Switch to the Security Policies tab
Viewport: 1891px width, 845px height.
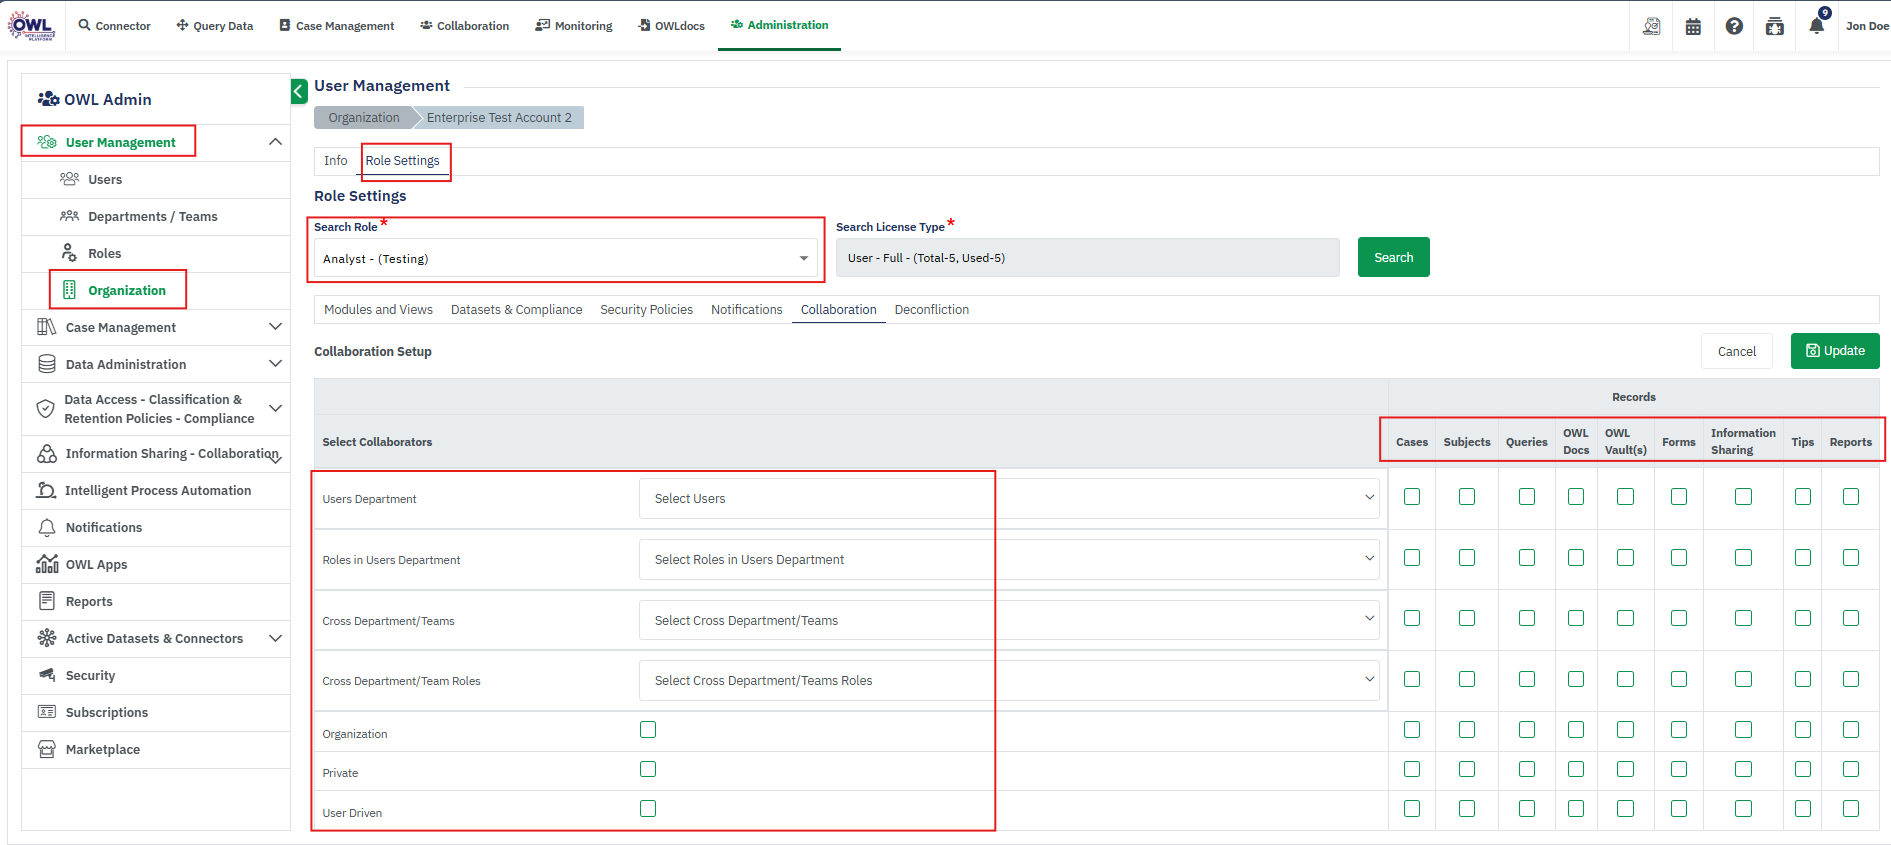[646, 310]
